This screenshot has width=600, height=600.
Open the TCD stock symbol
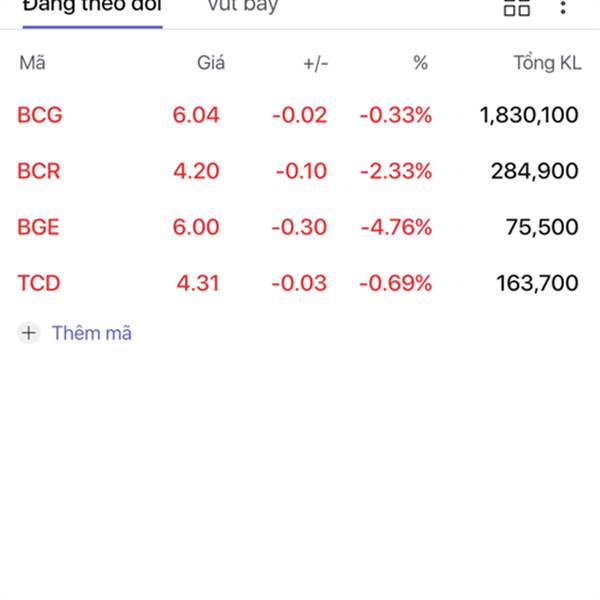pos(39,283)
